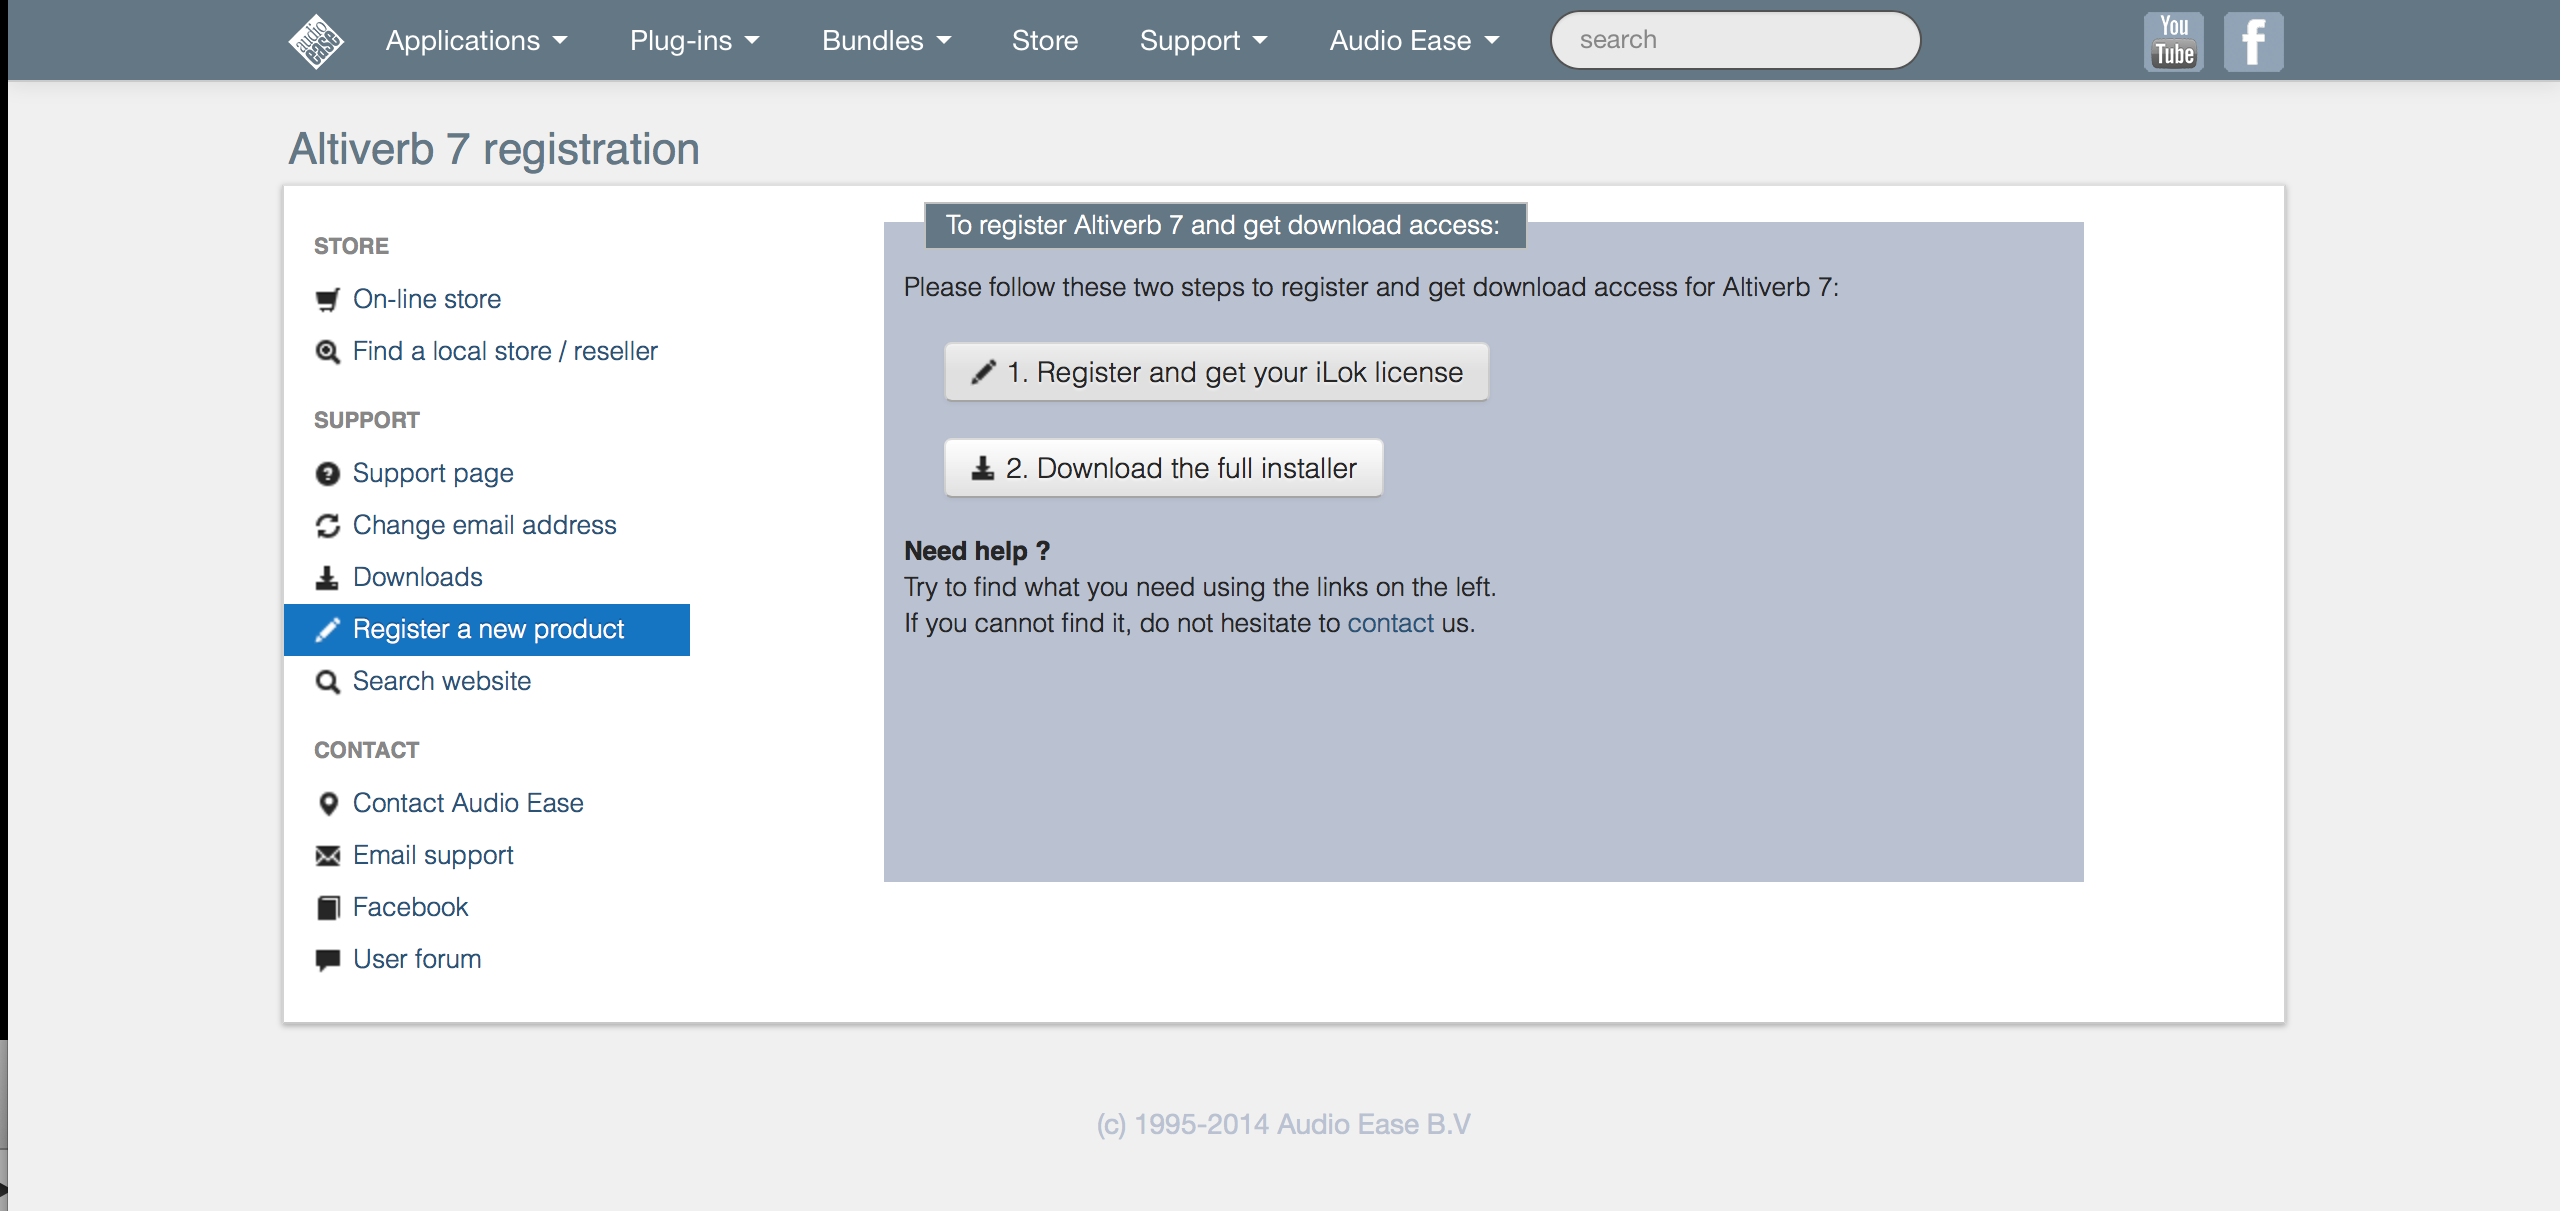The image size is (2560, 1211).
Task: Click the shopping cart icon beside On-line store
Action: 327,299
